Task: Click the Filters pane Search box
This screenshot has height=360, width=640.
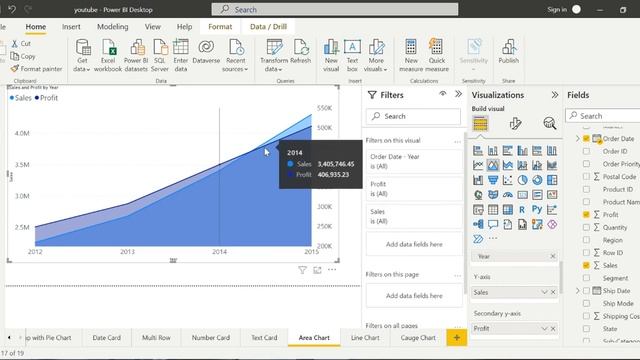Action: [413, 116]
